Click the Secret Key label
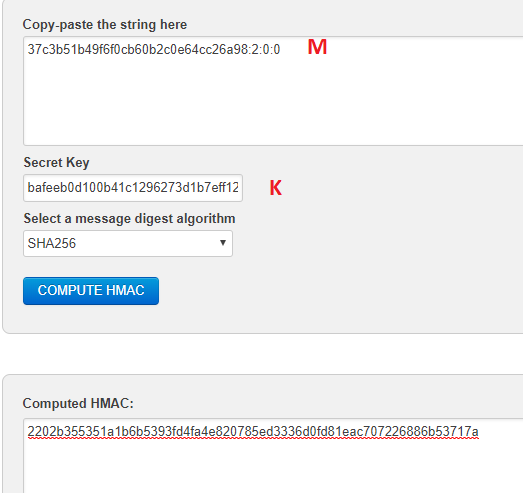This screenshot has width=523, height=493. pos(56,162)
